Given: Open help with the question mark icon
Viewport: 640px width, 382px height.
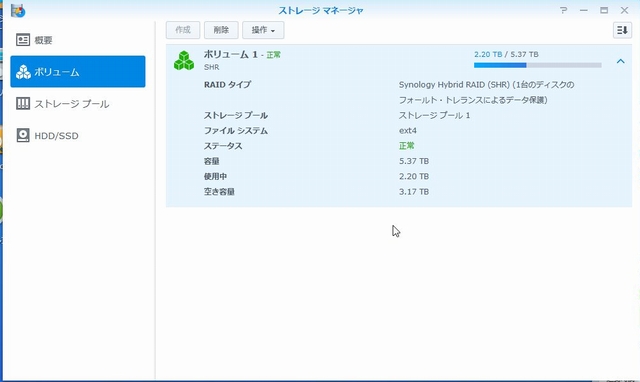Looking at the screenshot, I should [x=563, y=10].
